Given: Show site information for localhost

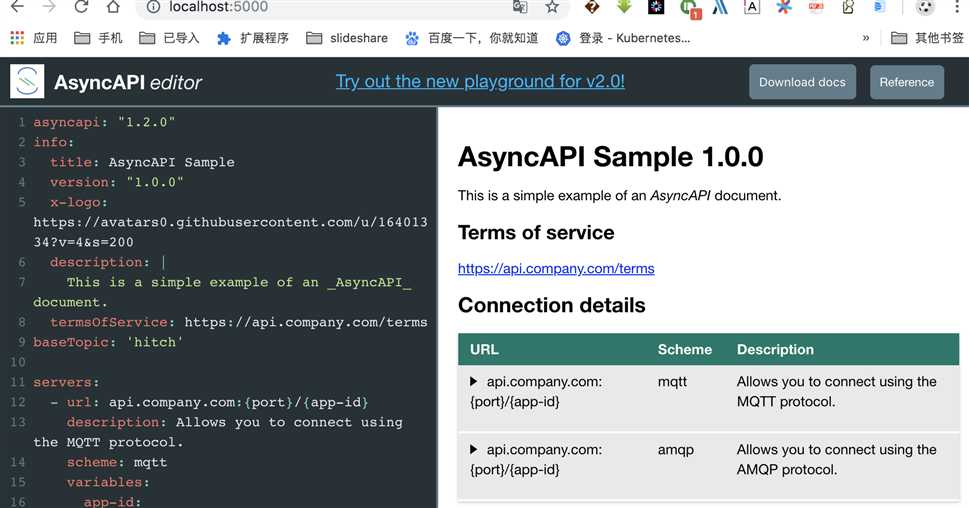Looking at the screenshot, I should coord(153,7).
